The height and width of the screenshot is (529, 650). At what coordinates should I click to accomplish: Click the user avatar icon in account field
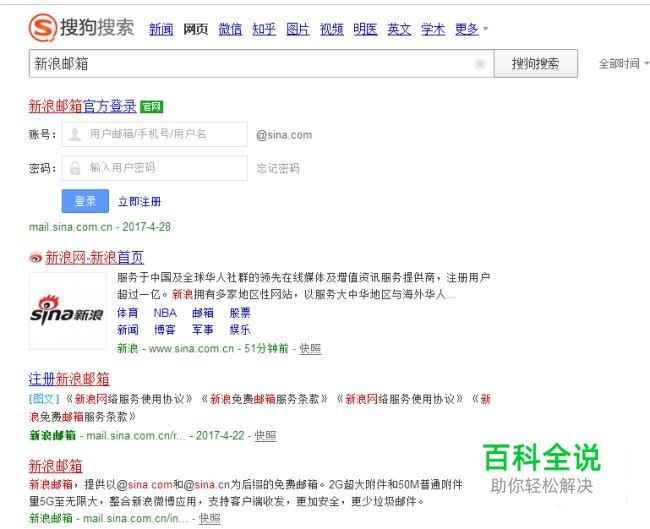[x=75, y=134]
